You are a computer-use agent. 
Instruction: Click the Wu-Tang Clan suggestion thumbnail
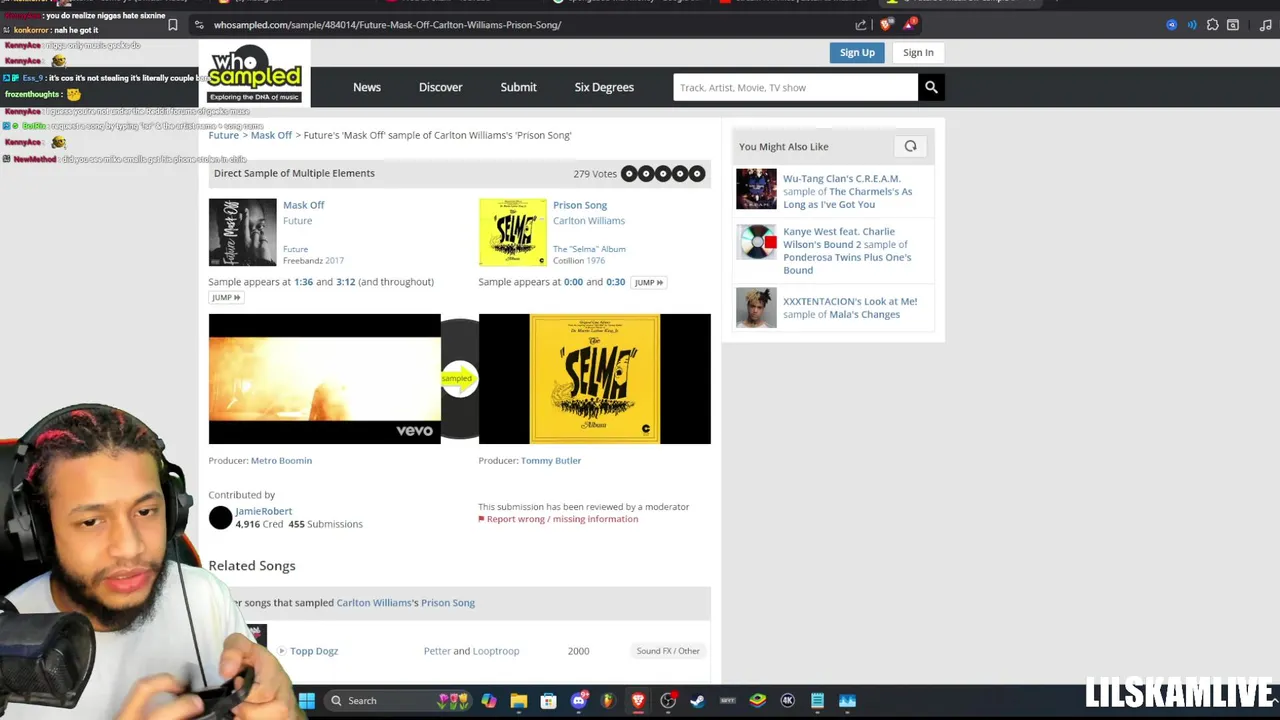pos(756,189)
